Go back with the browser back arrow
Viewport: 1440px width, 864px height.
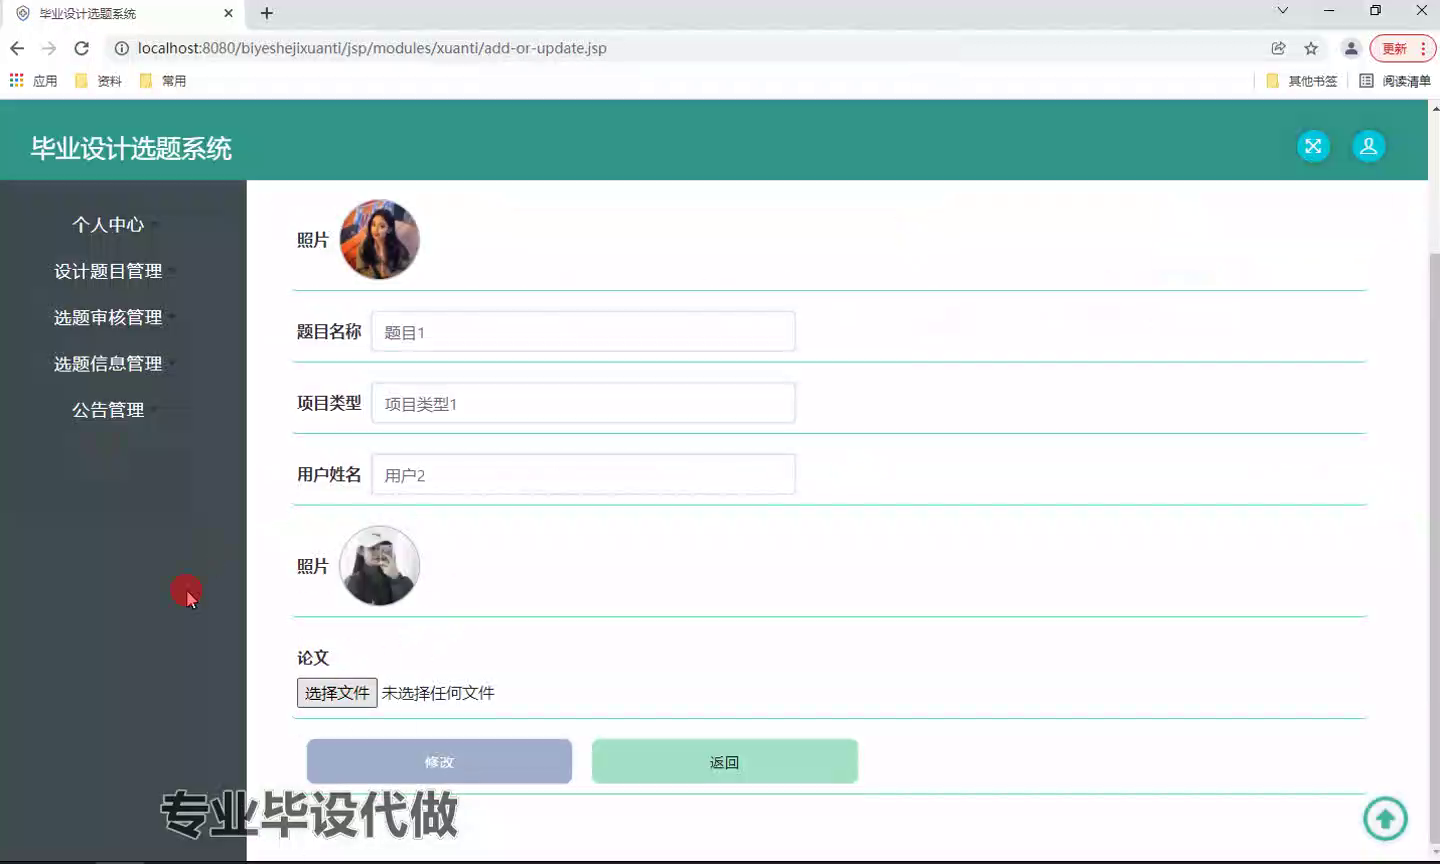click(17, 48)
